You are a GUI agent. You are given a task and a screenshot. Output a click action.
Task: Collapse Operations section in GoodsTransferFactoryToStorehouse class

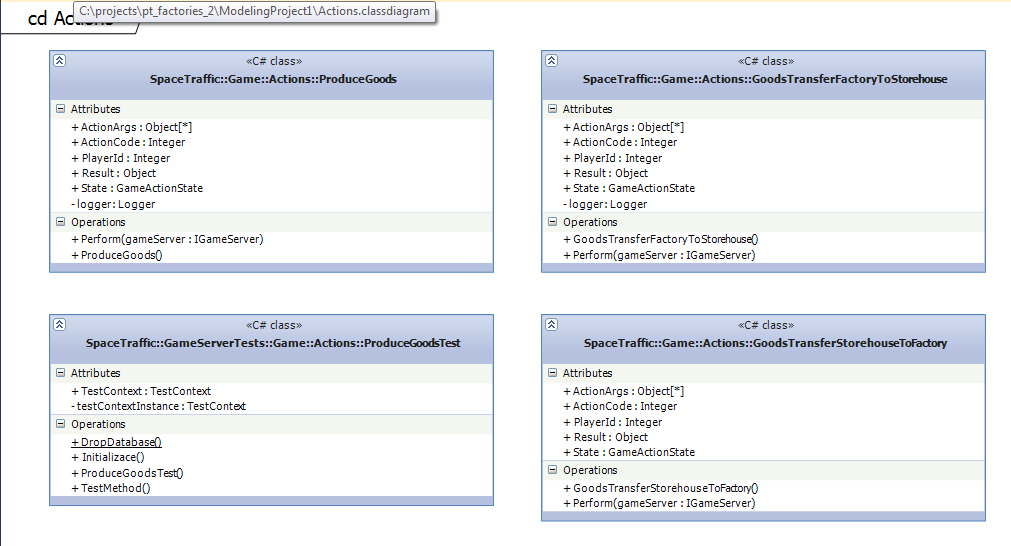[x=553, y=222]
